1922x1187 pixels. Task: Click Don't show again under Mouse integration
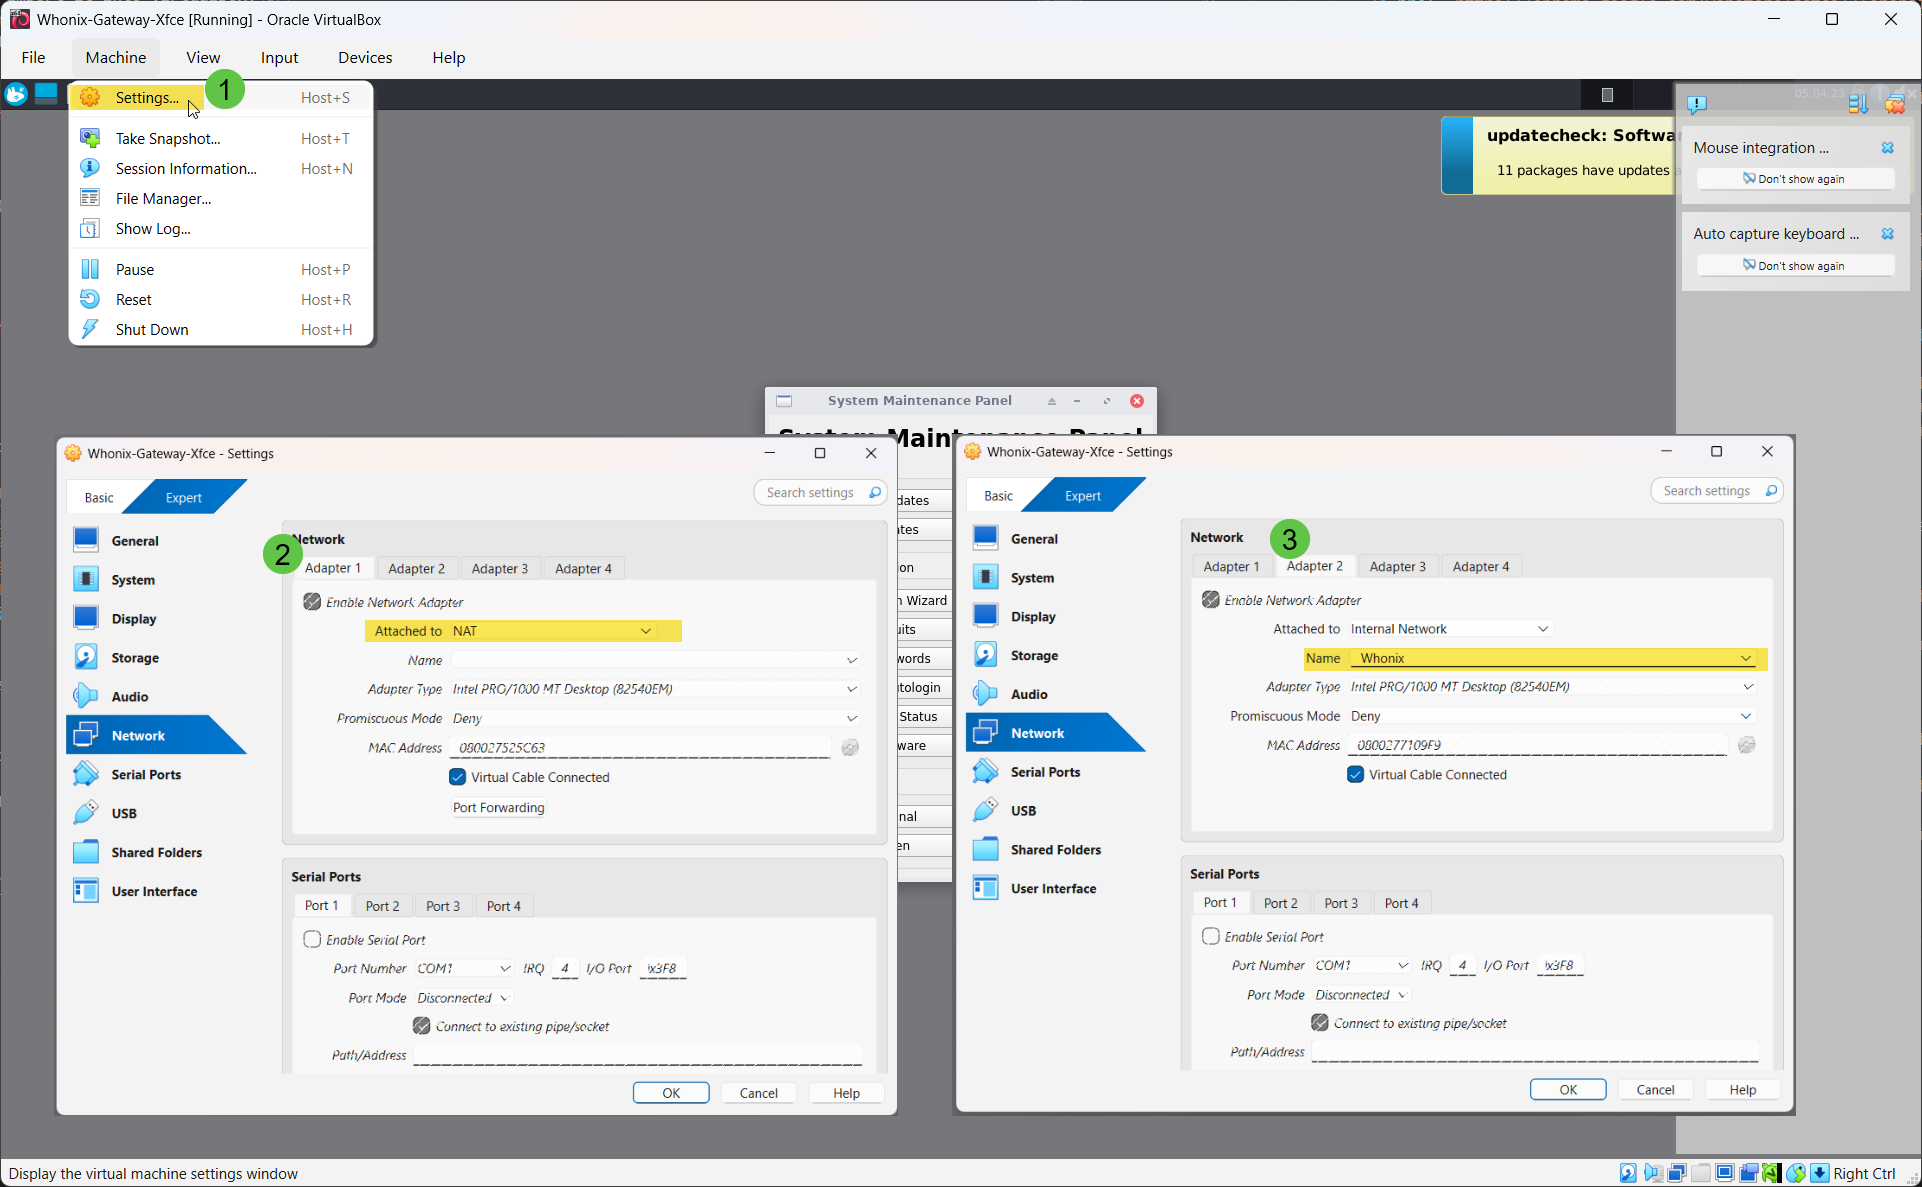(x=1795, y=178)
